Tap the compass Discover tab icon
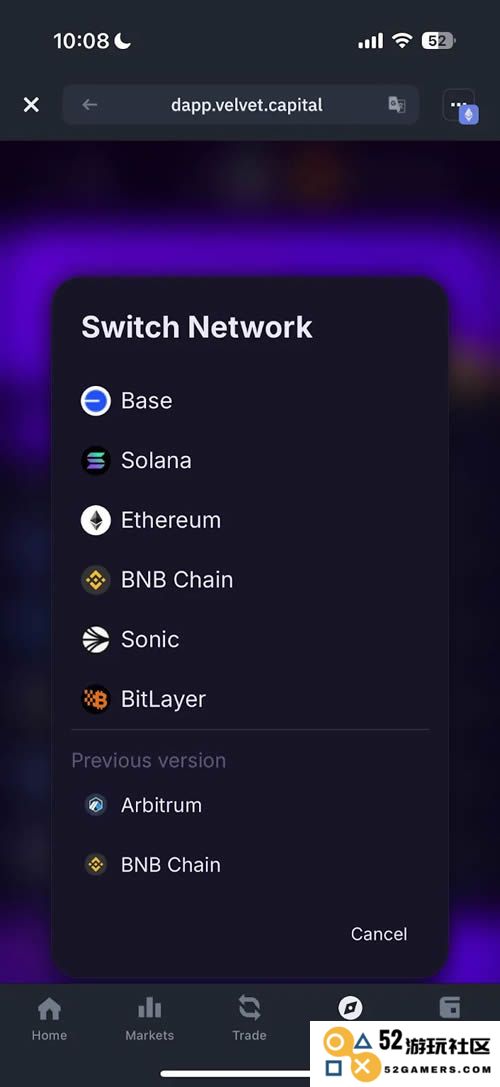The width and height of the screenshot is (500, 1087). click(x=350, y=1007)
